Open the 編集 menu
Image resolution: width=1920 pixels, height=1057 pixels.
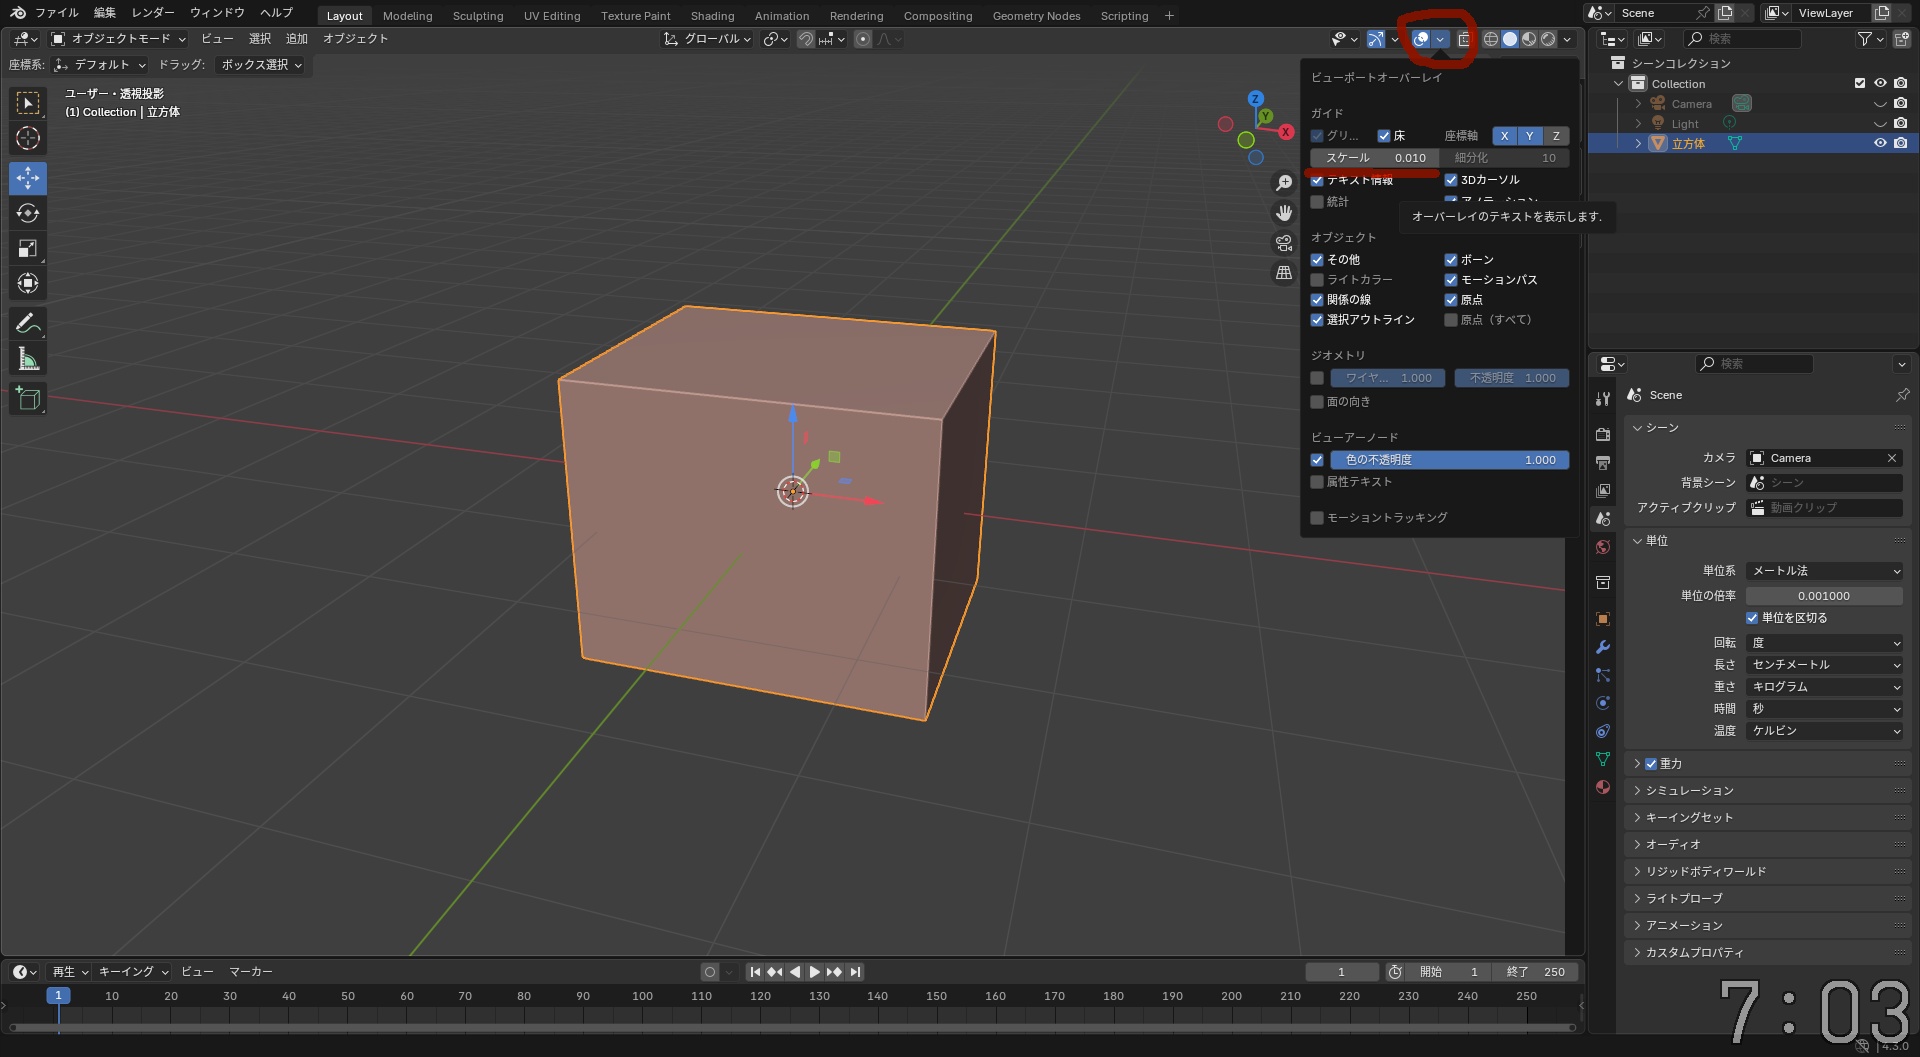[x=104, y=13]
